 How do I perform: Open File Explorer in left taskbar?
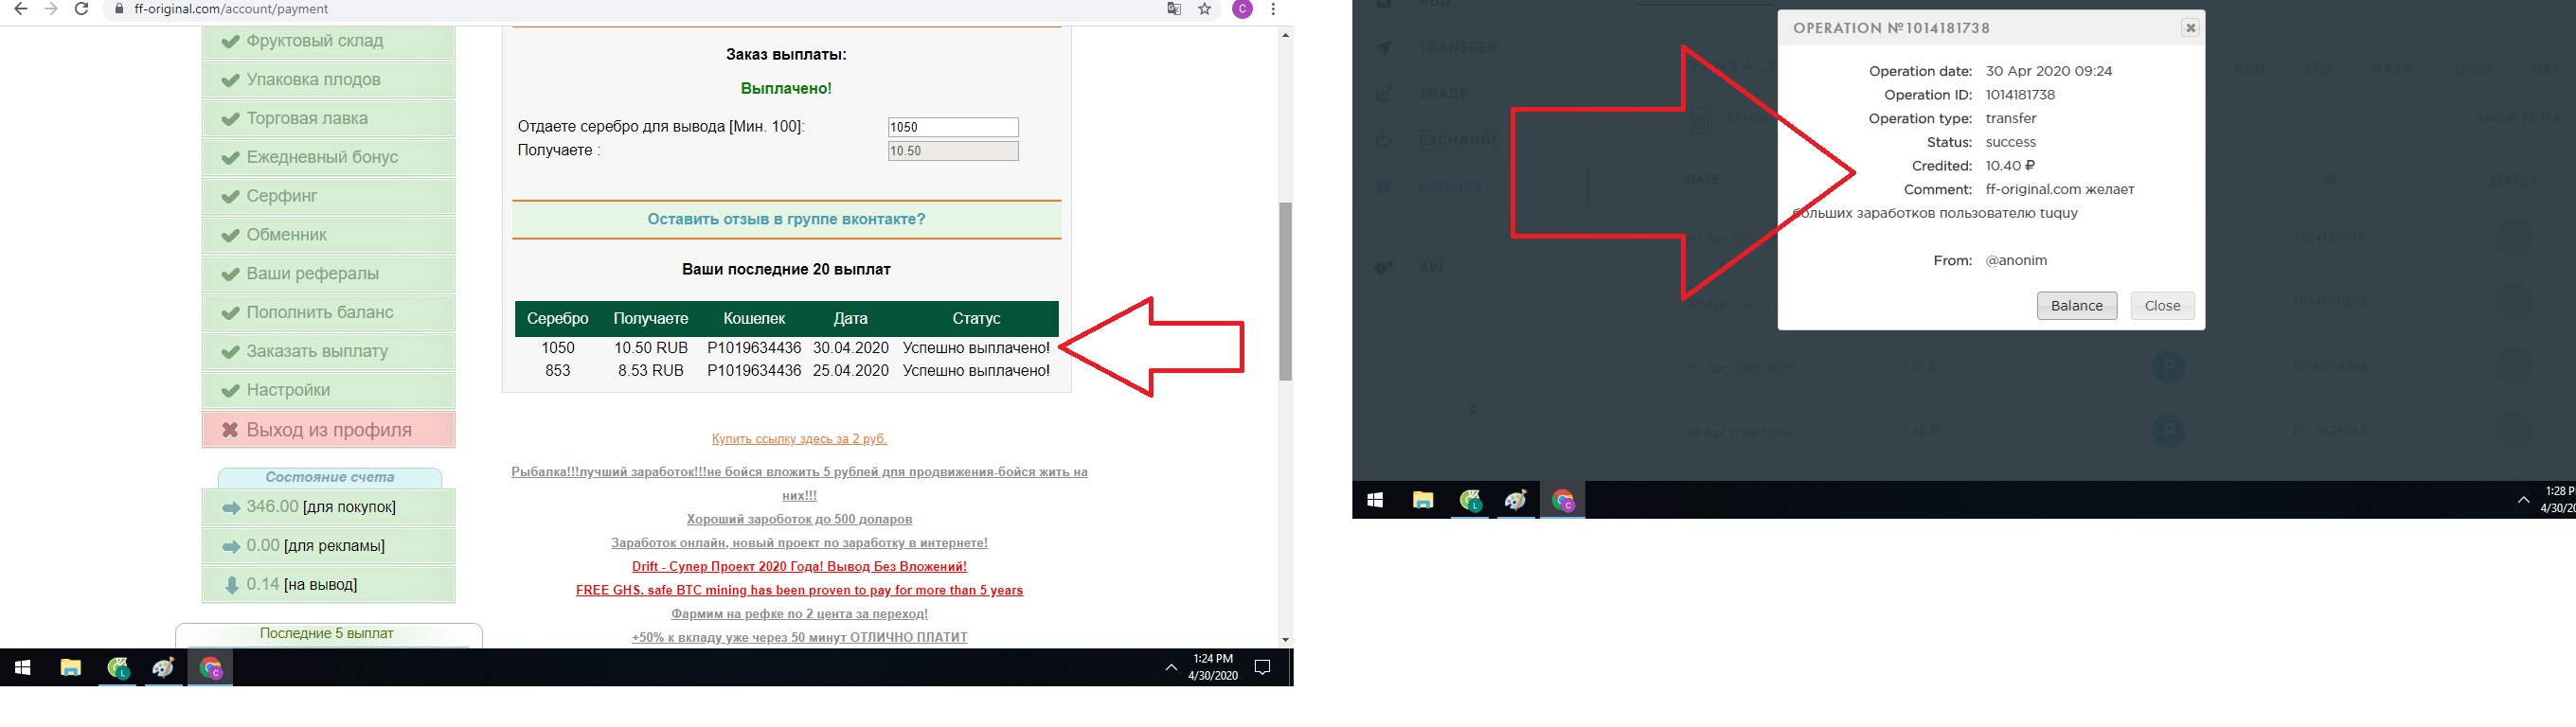[x=70, y=668]
